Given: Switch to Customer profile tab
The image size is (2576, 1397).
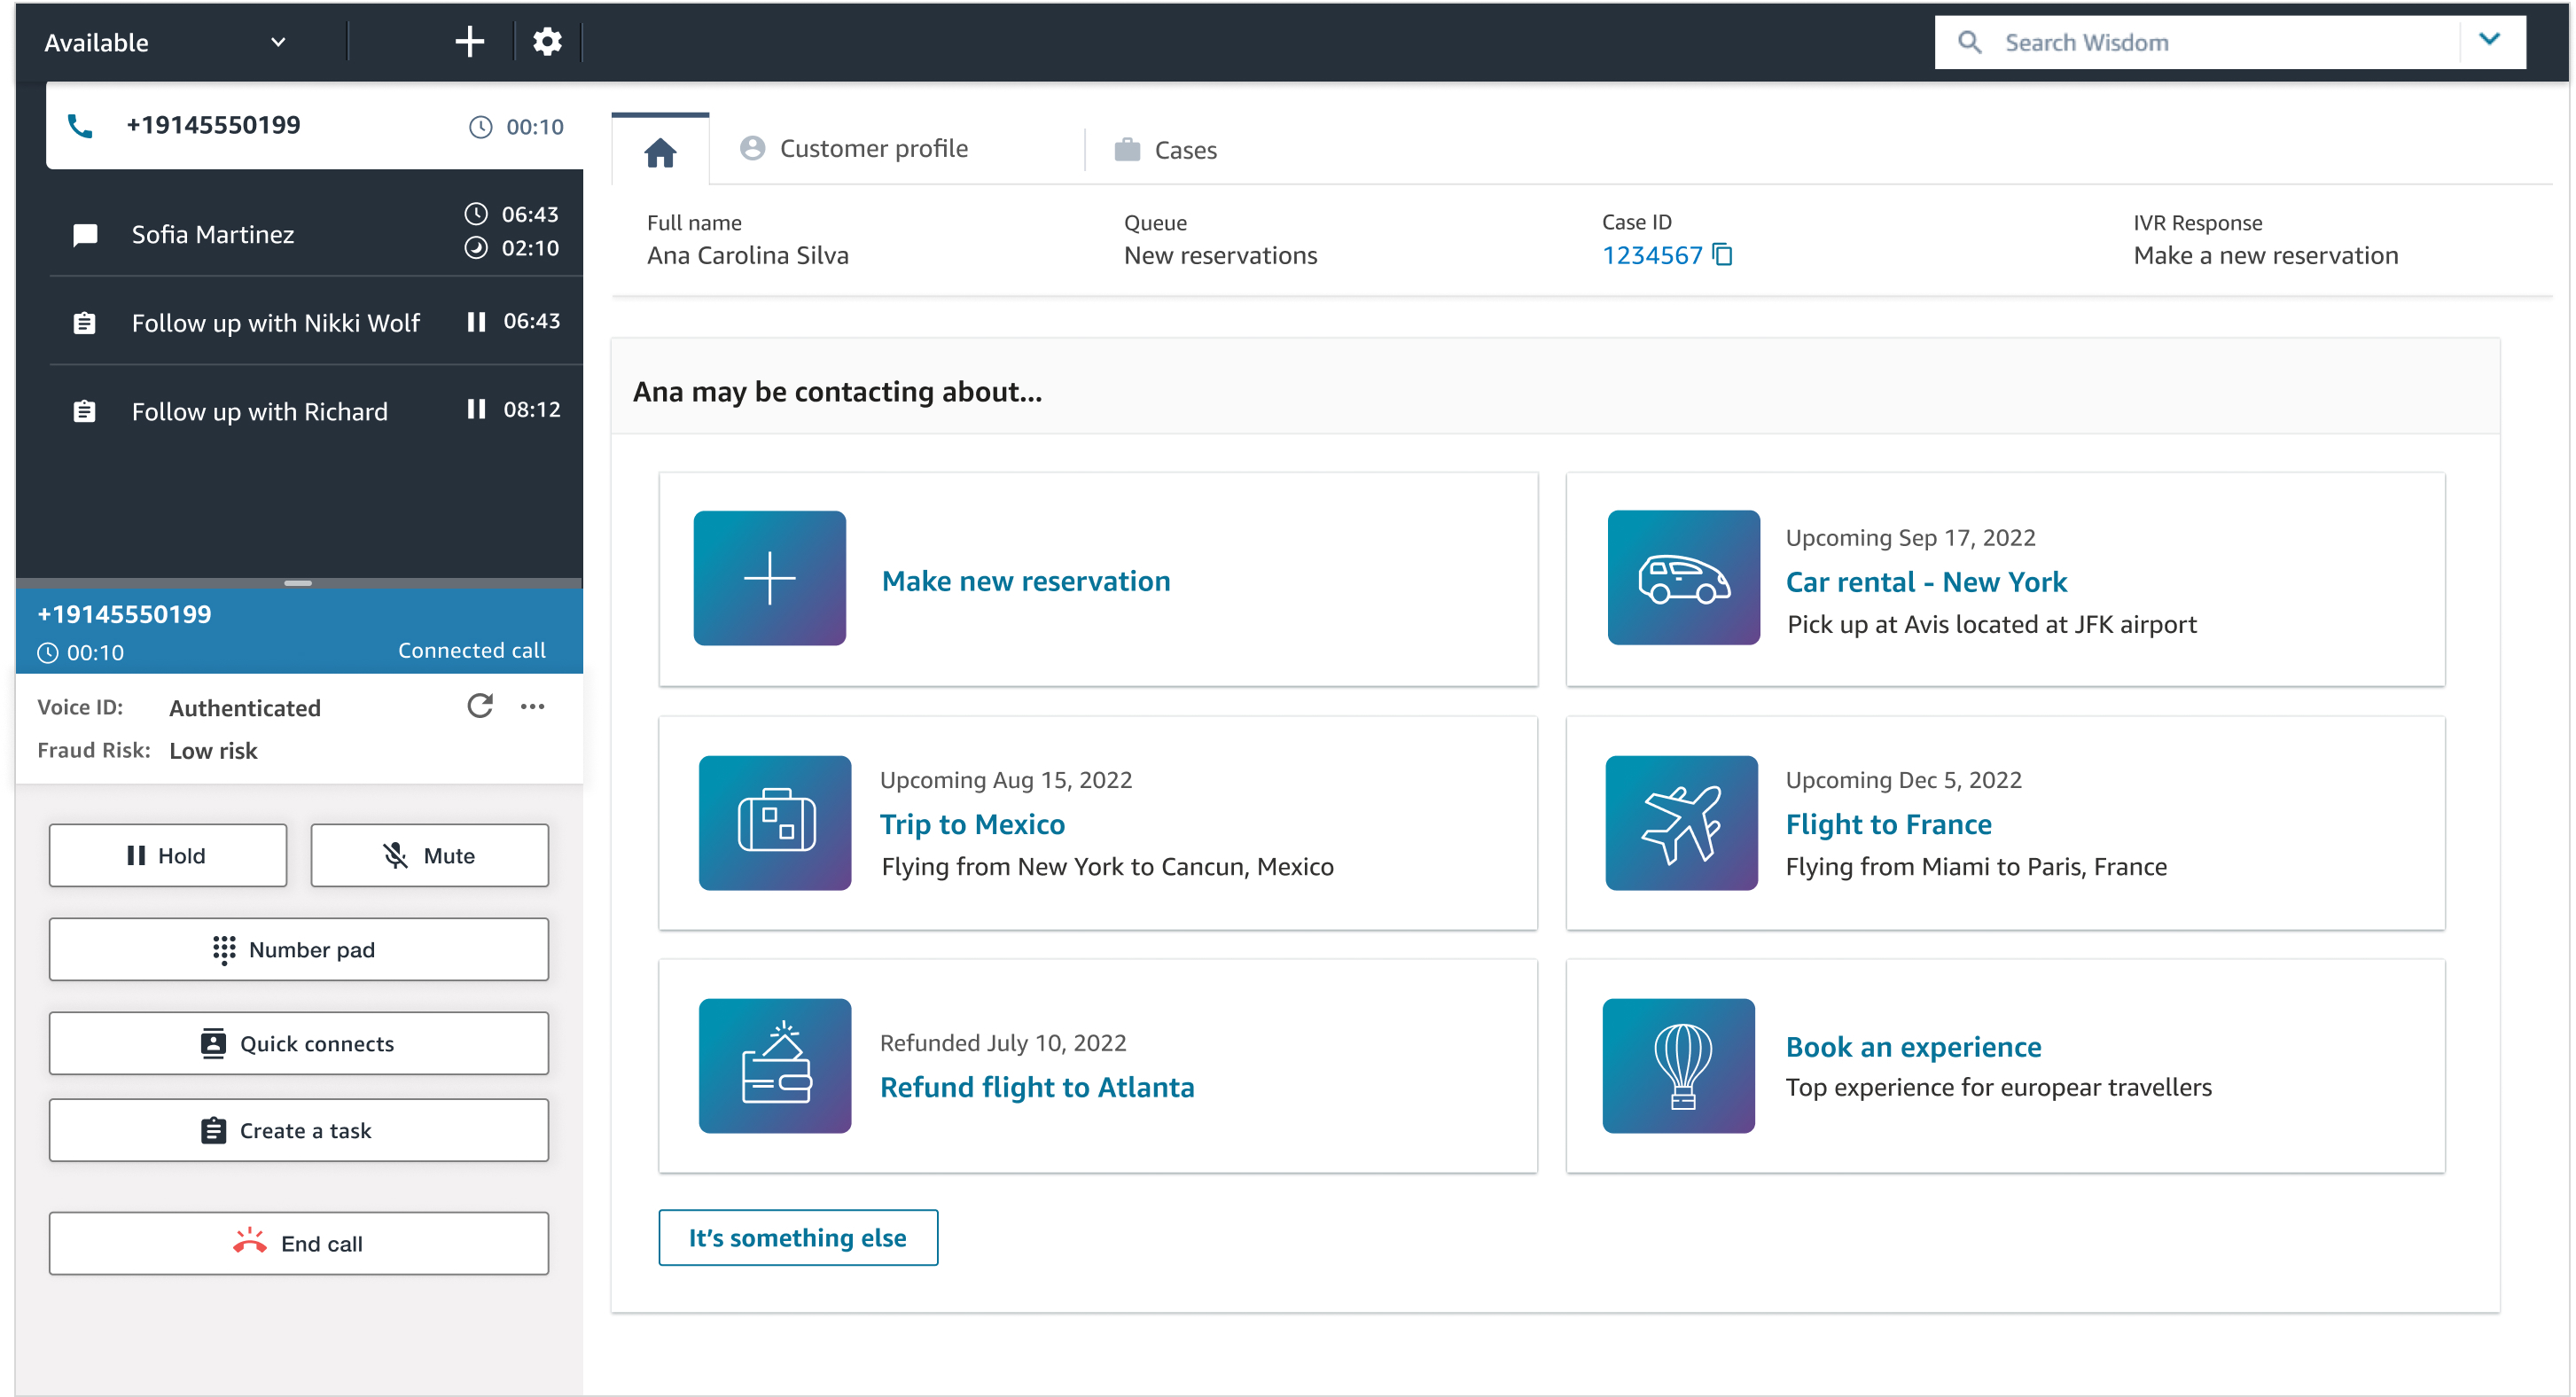Looking at the screenshot, I should click(x=853, y=150).
